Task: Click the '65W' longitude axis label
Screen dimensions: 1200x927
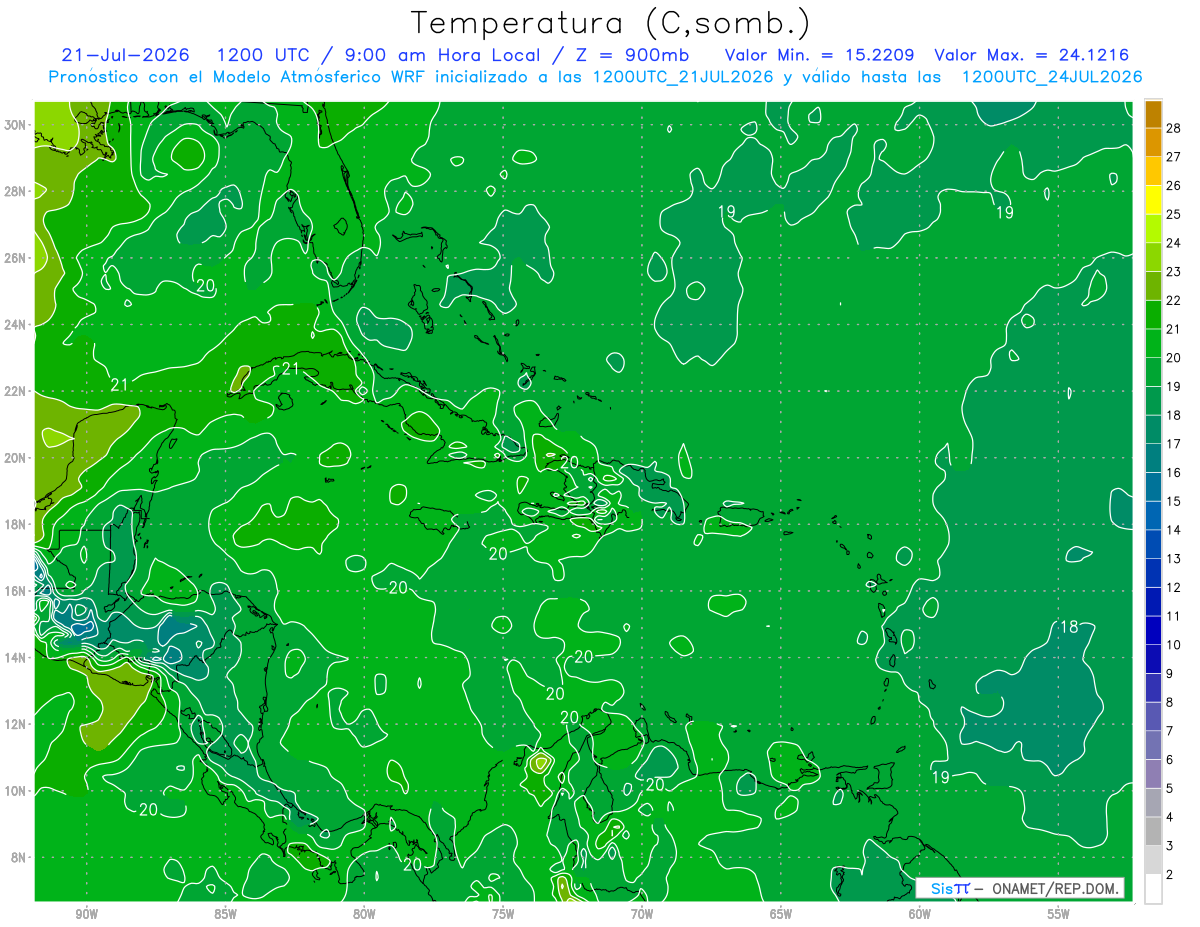Action: click(781, 915)
